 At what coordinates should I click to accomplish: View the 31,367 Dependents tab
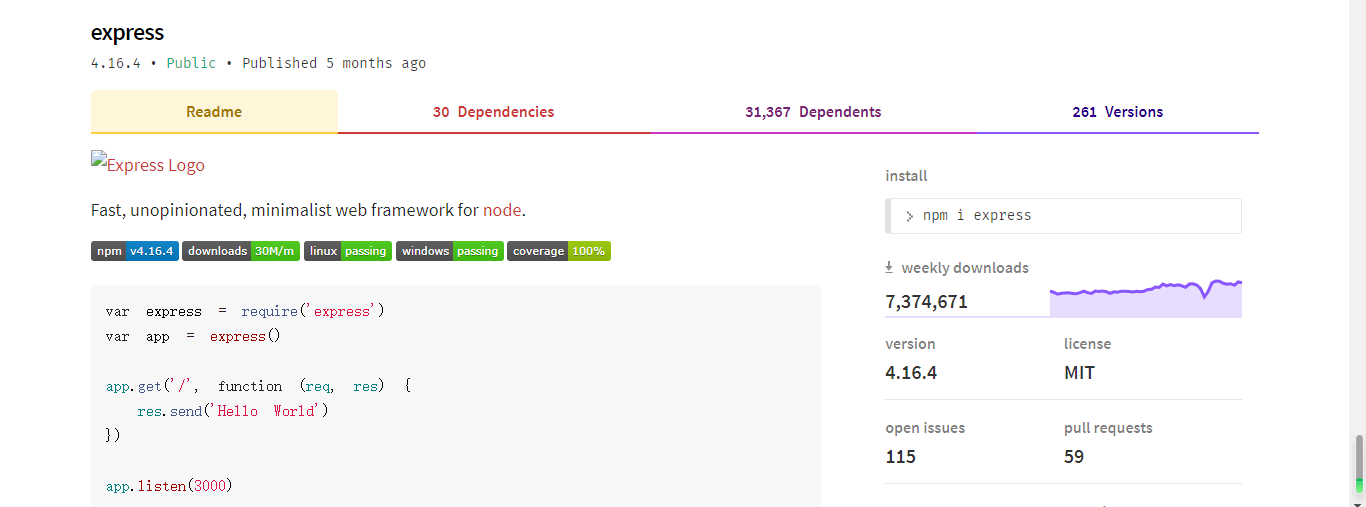(813, 112)
